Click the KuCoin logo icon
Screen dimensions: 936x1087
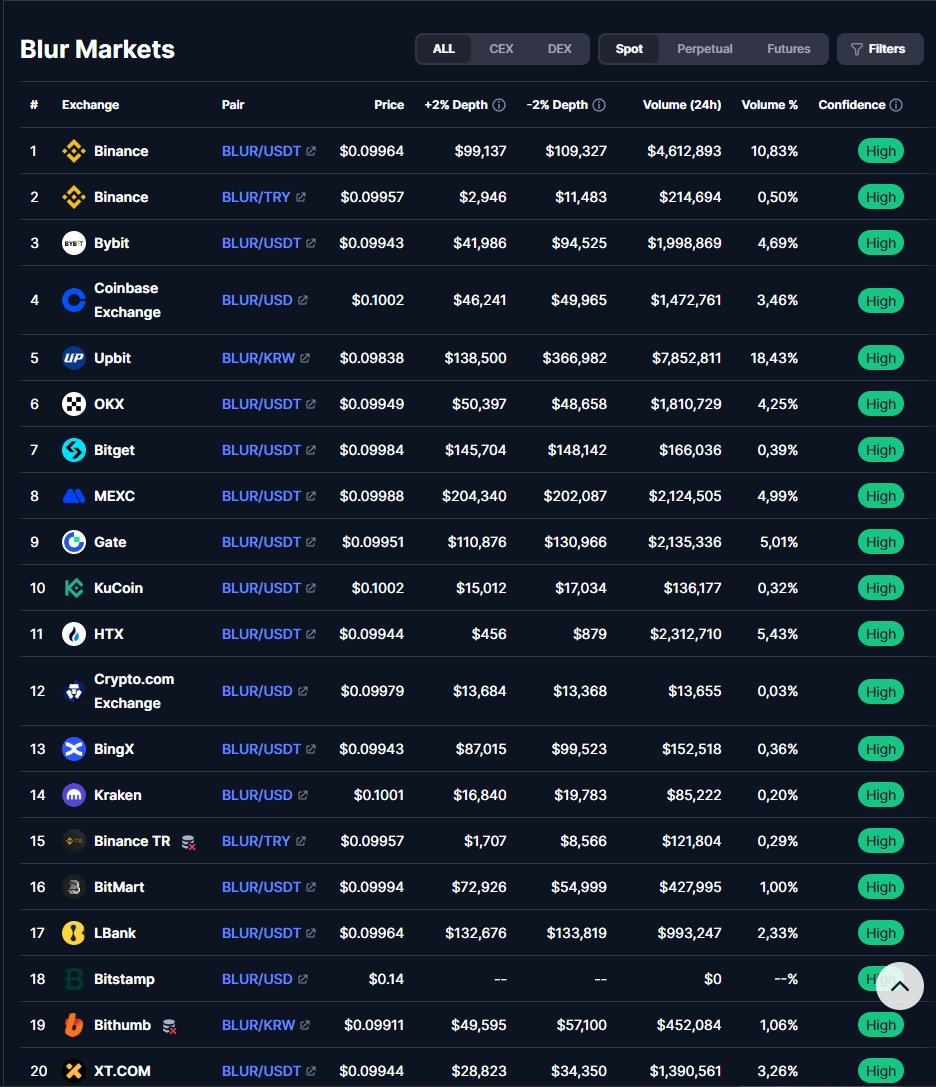73,588
